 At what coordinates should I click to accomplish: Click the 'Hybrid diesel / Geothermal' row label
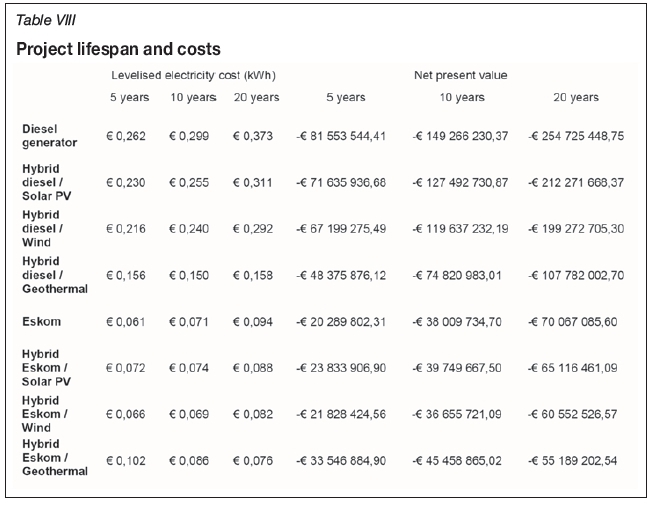pos(55,275)
